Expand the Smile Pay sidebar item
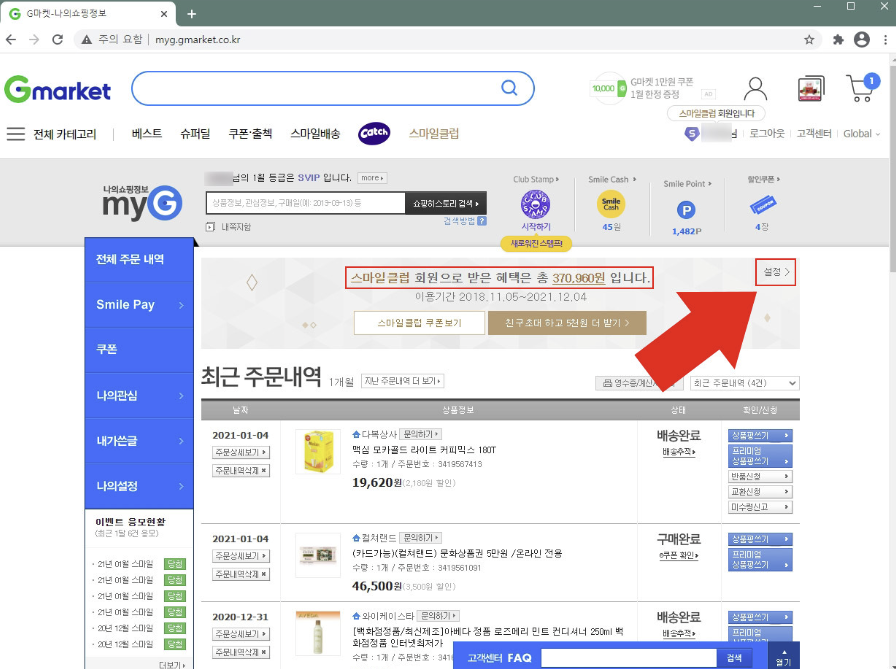 coord(139,305)
